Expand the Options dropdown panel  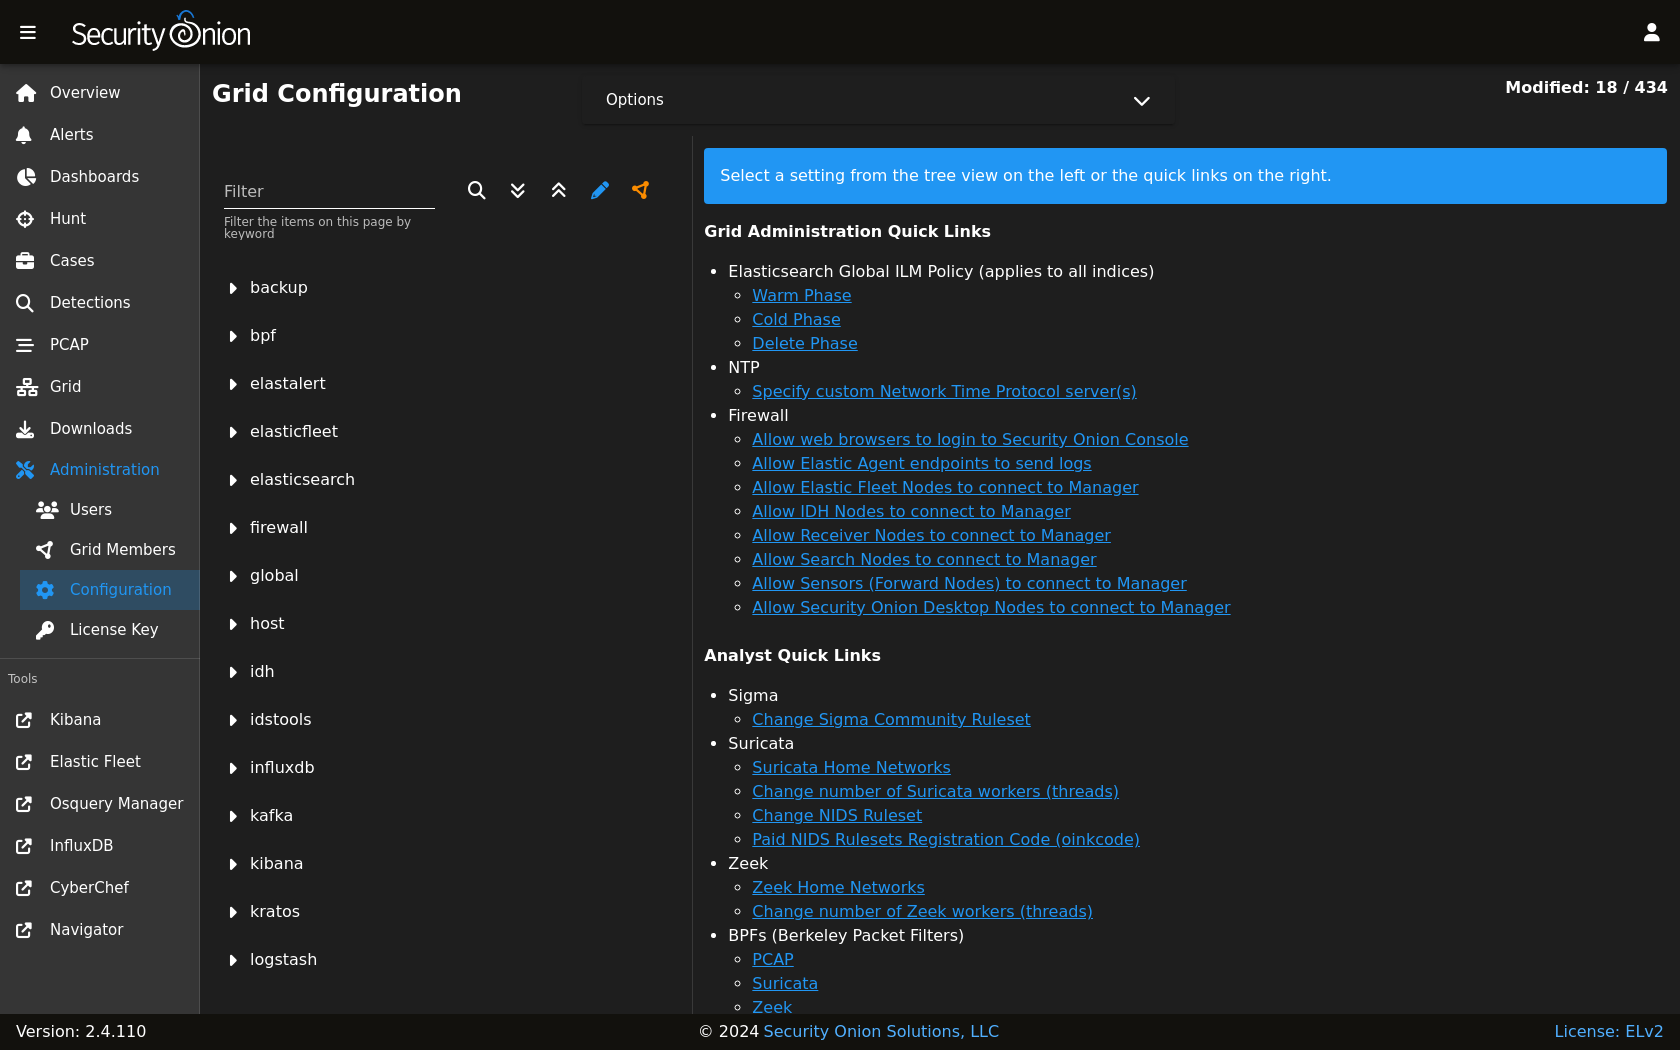[878, 100]
